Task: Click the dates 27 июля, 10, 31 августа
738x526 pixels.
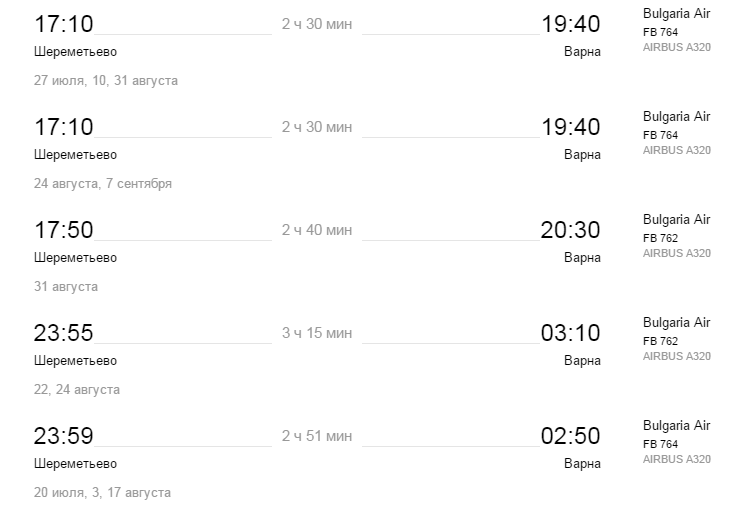Action: pos(106,80)
